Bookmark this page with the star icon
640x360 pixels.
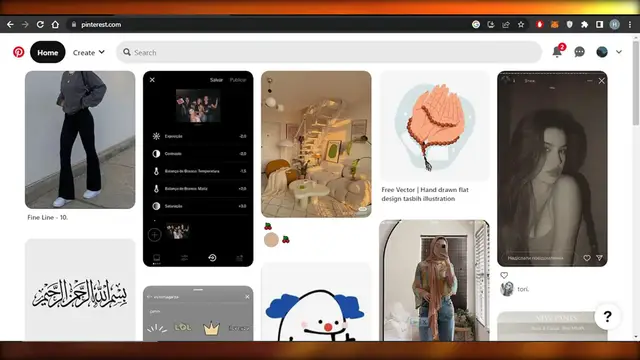pos(521,24)
